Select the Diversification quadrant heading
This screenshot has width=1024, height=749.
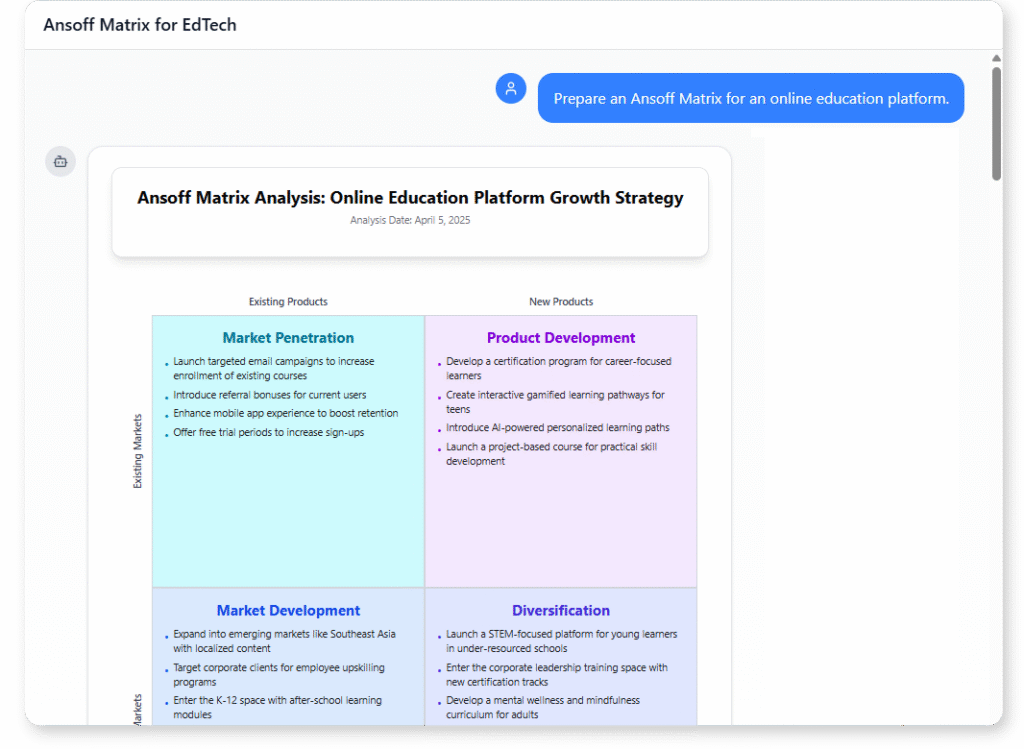coord(561,611)
